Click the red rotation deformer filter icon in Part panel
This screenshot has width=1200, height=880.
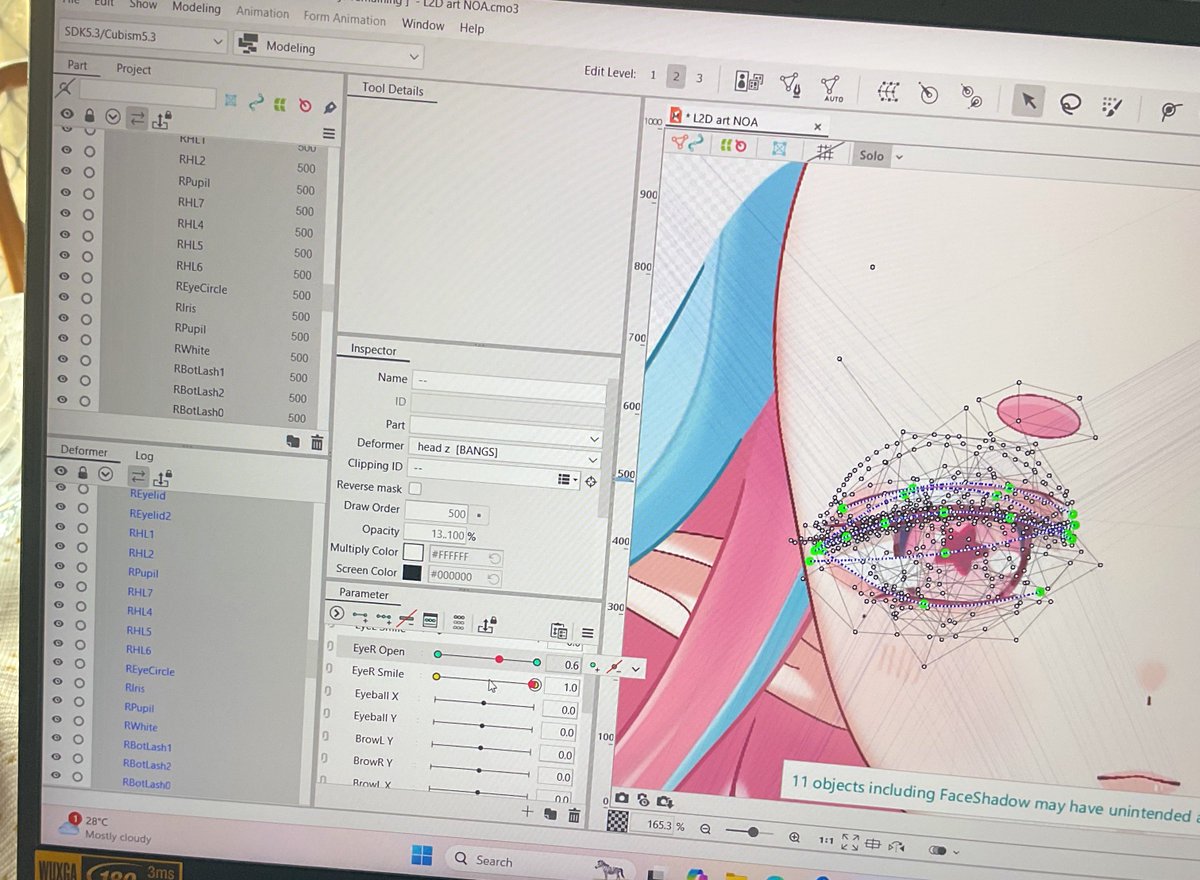point(305,105)
